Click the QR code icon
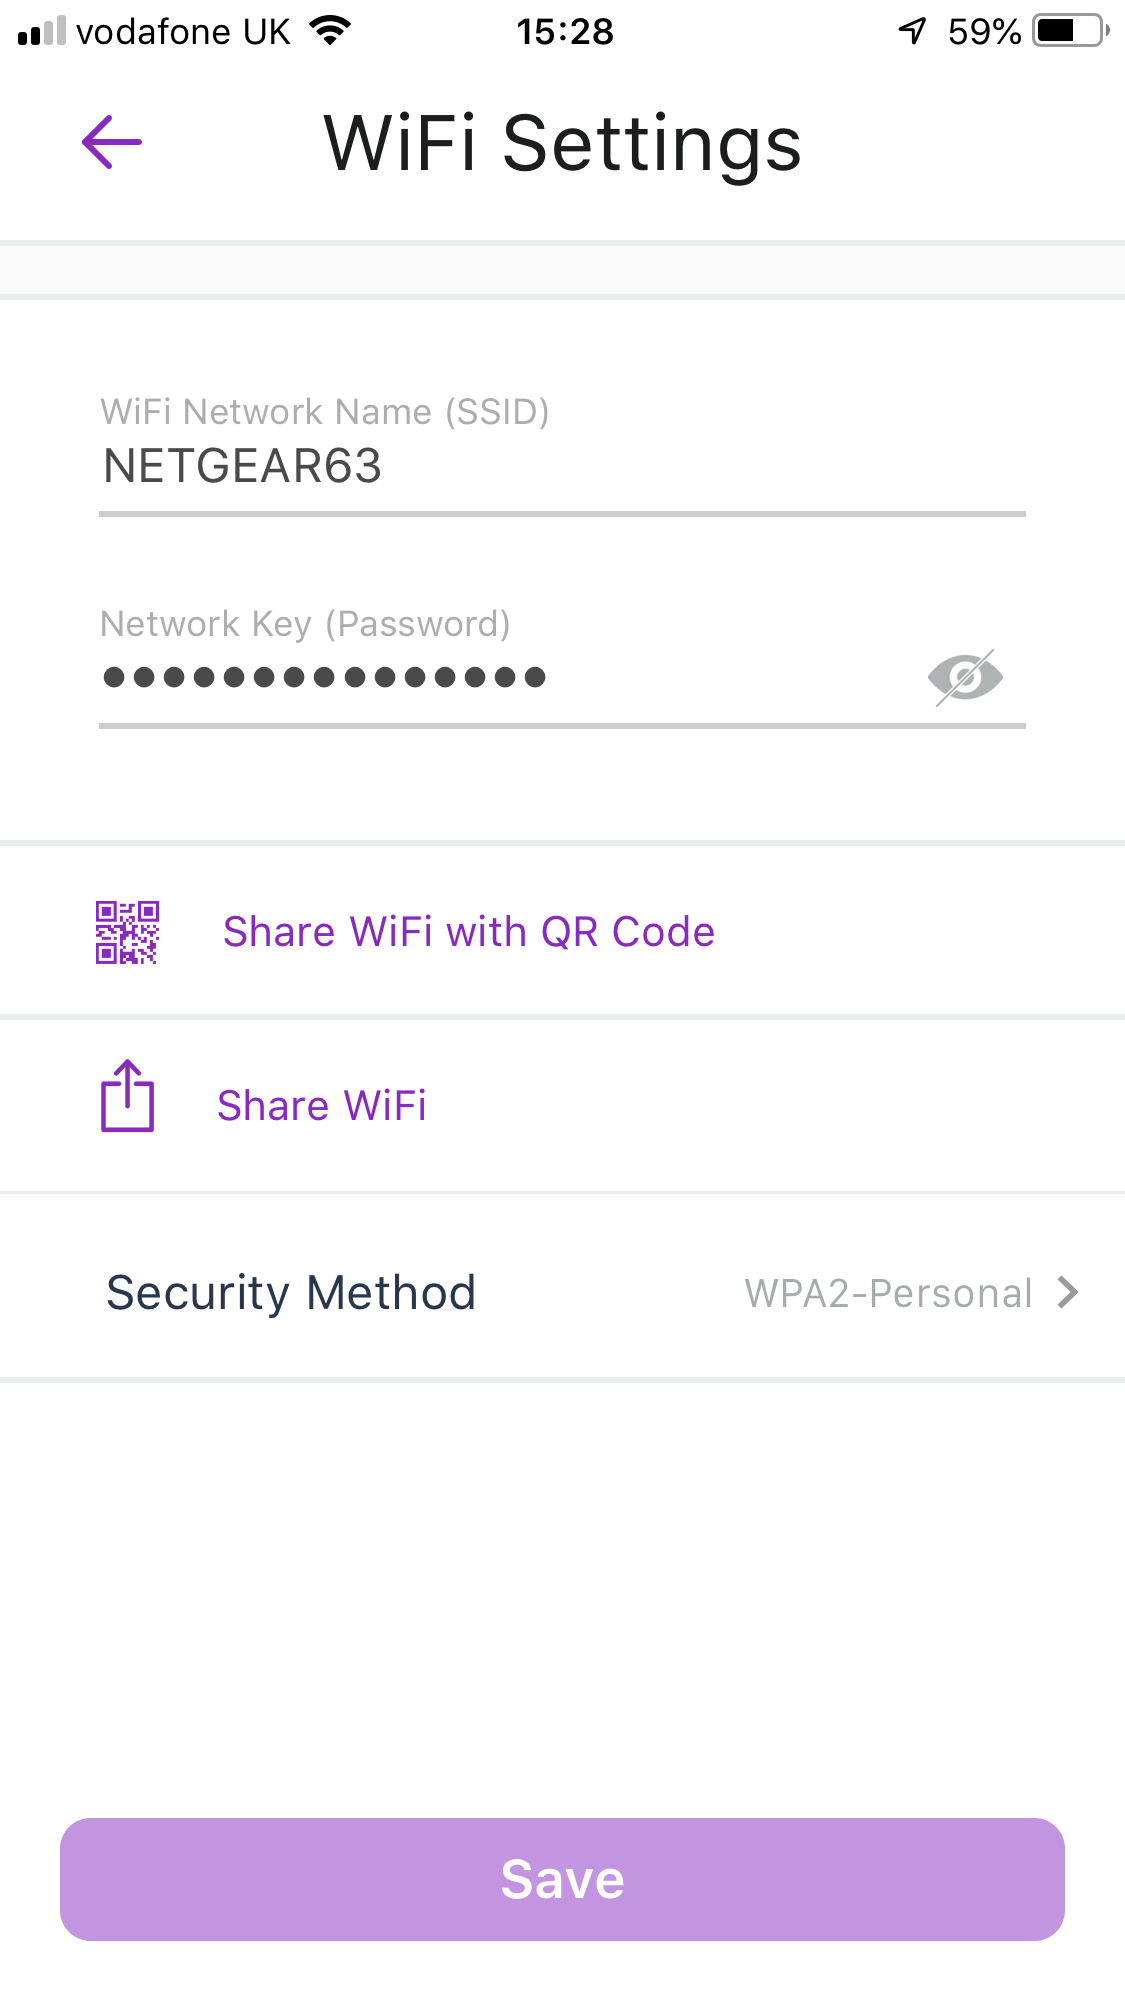Viewport: 1125px width, 2001px height. (127, 932)
